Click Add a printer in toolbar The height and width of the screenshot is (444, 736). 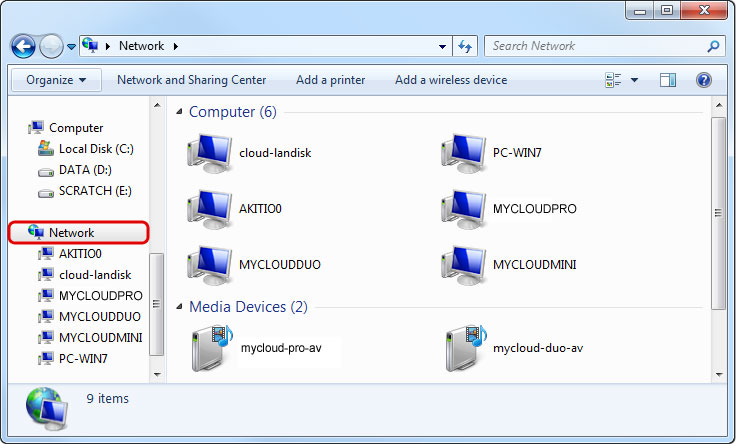(x=330, y=80)
